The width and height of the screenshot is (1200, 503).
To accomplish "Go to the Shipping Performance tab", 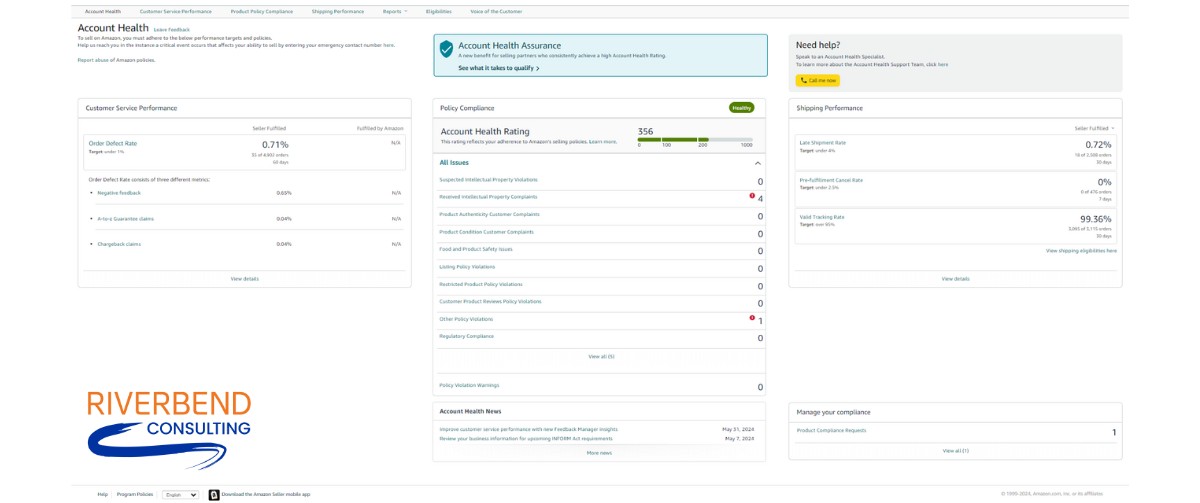I will (x=338, y=11).
